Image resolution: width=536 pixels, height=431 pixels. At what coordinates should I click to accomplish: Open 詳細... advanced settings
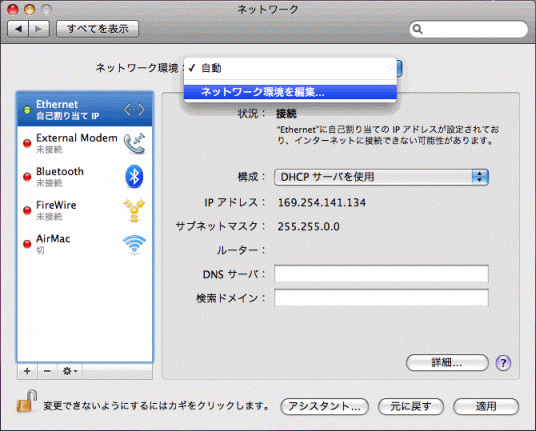click(447, 362)
